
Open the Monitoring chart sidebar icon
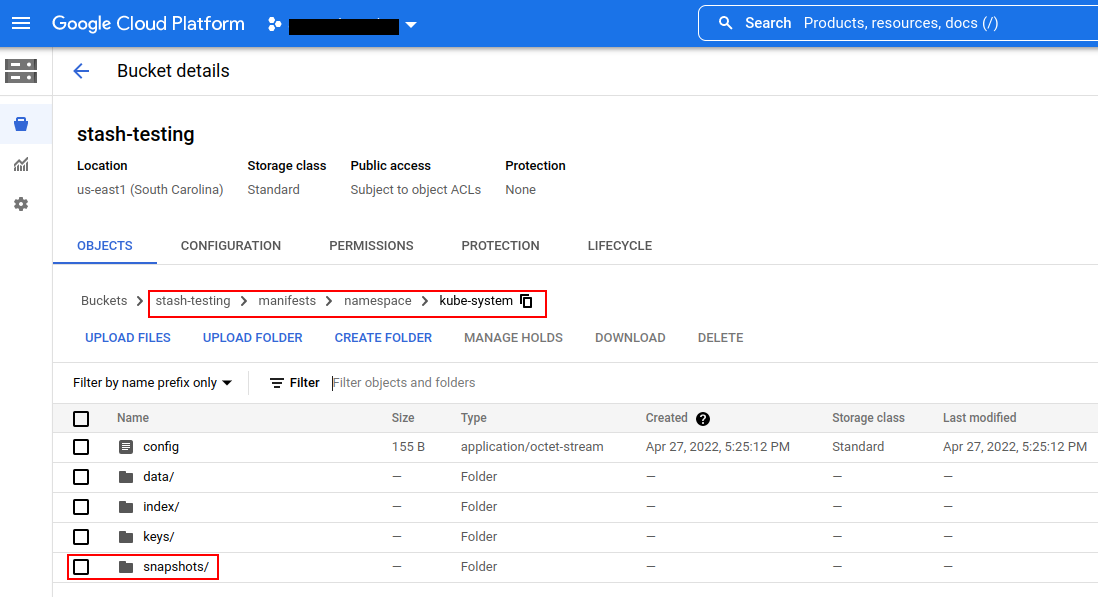click(x=21, y=165)
